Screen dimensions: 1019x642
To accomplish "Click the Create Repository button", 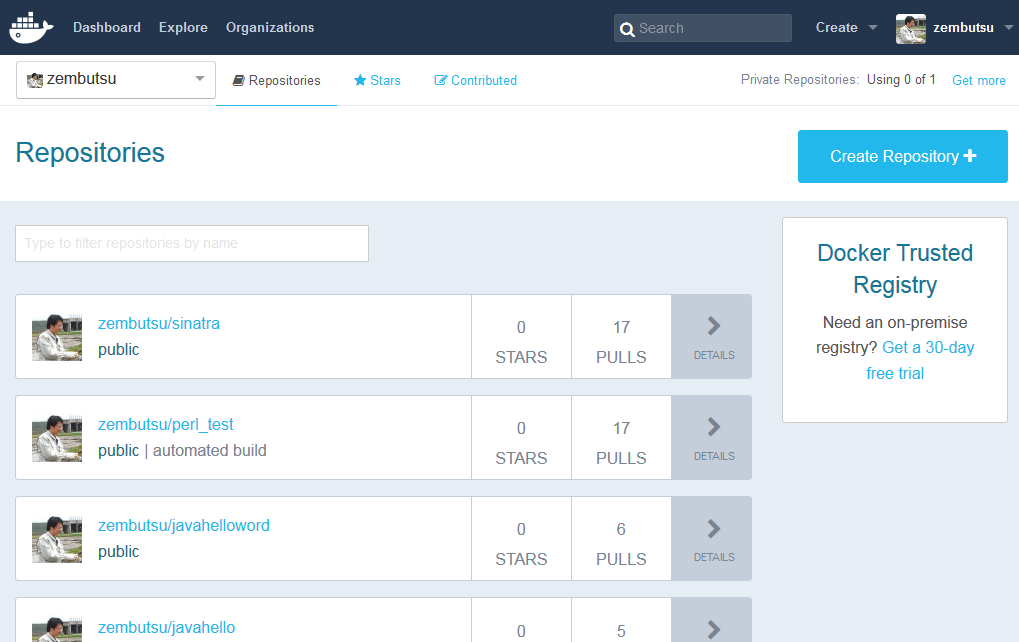I will [903, 156].
